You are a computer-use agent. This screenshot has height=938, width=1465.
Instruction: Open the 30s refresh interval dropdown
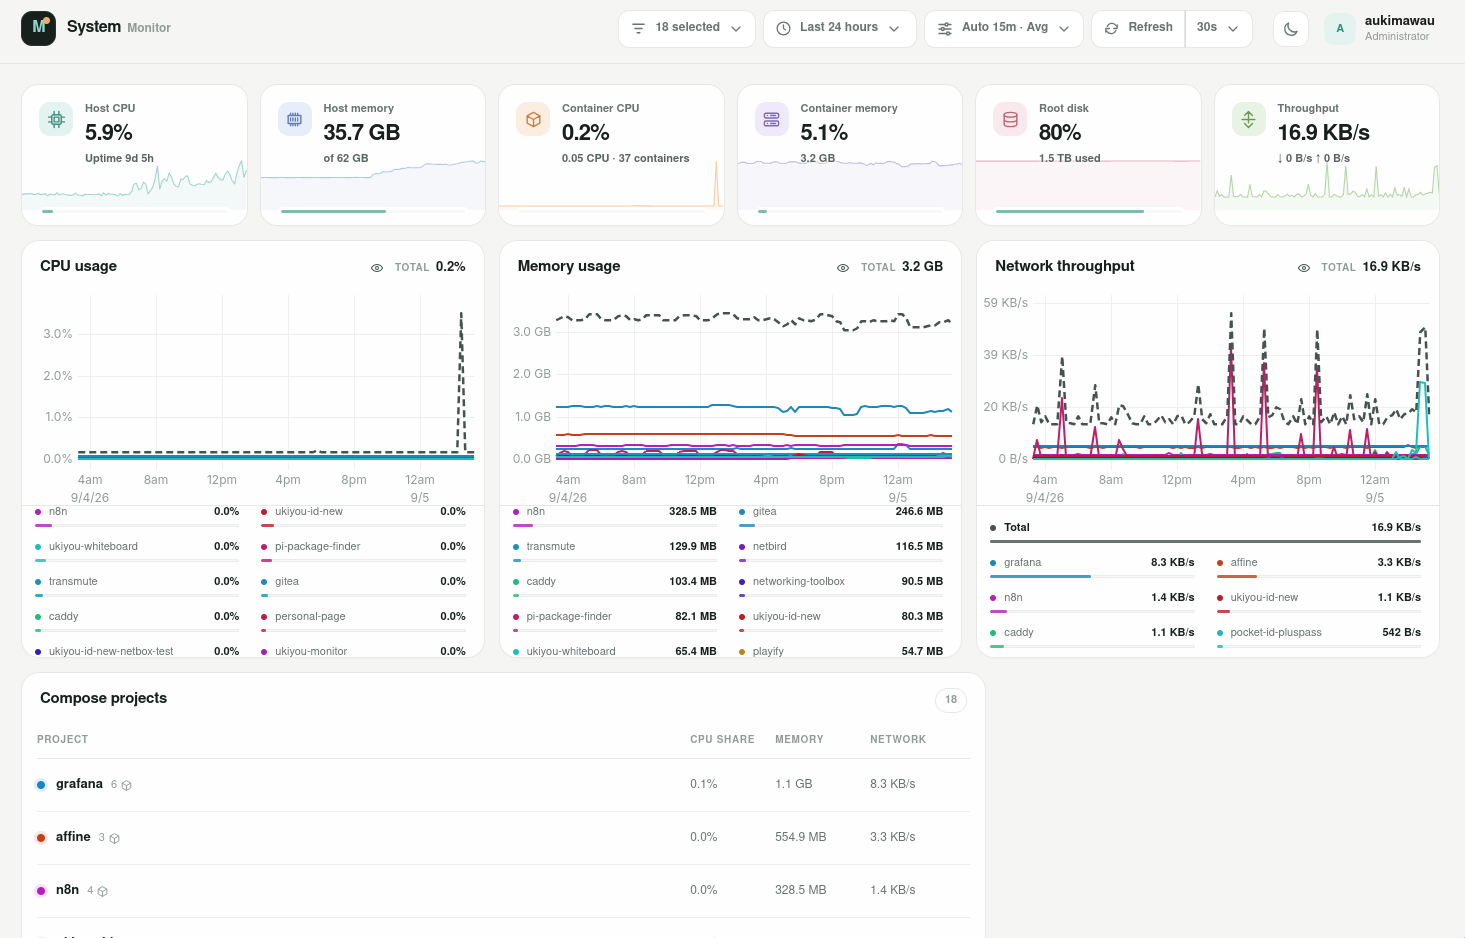pos(1218,28)
